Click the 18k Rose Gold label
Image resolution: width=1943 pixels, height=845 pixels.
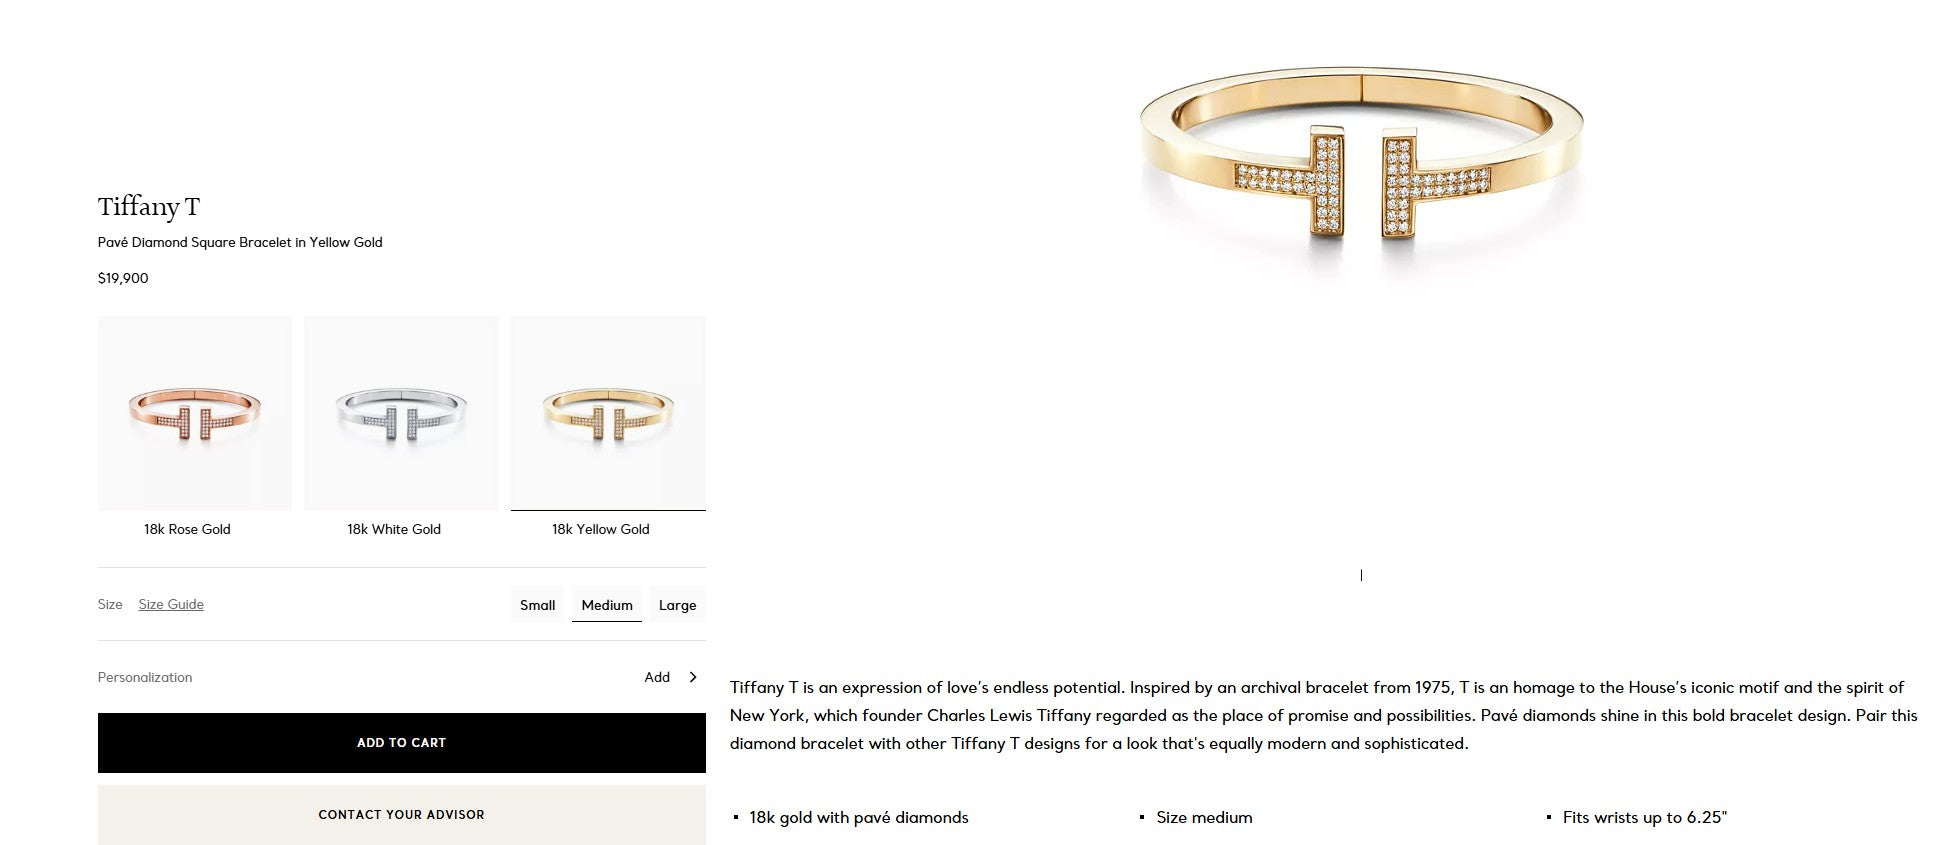187,529
